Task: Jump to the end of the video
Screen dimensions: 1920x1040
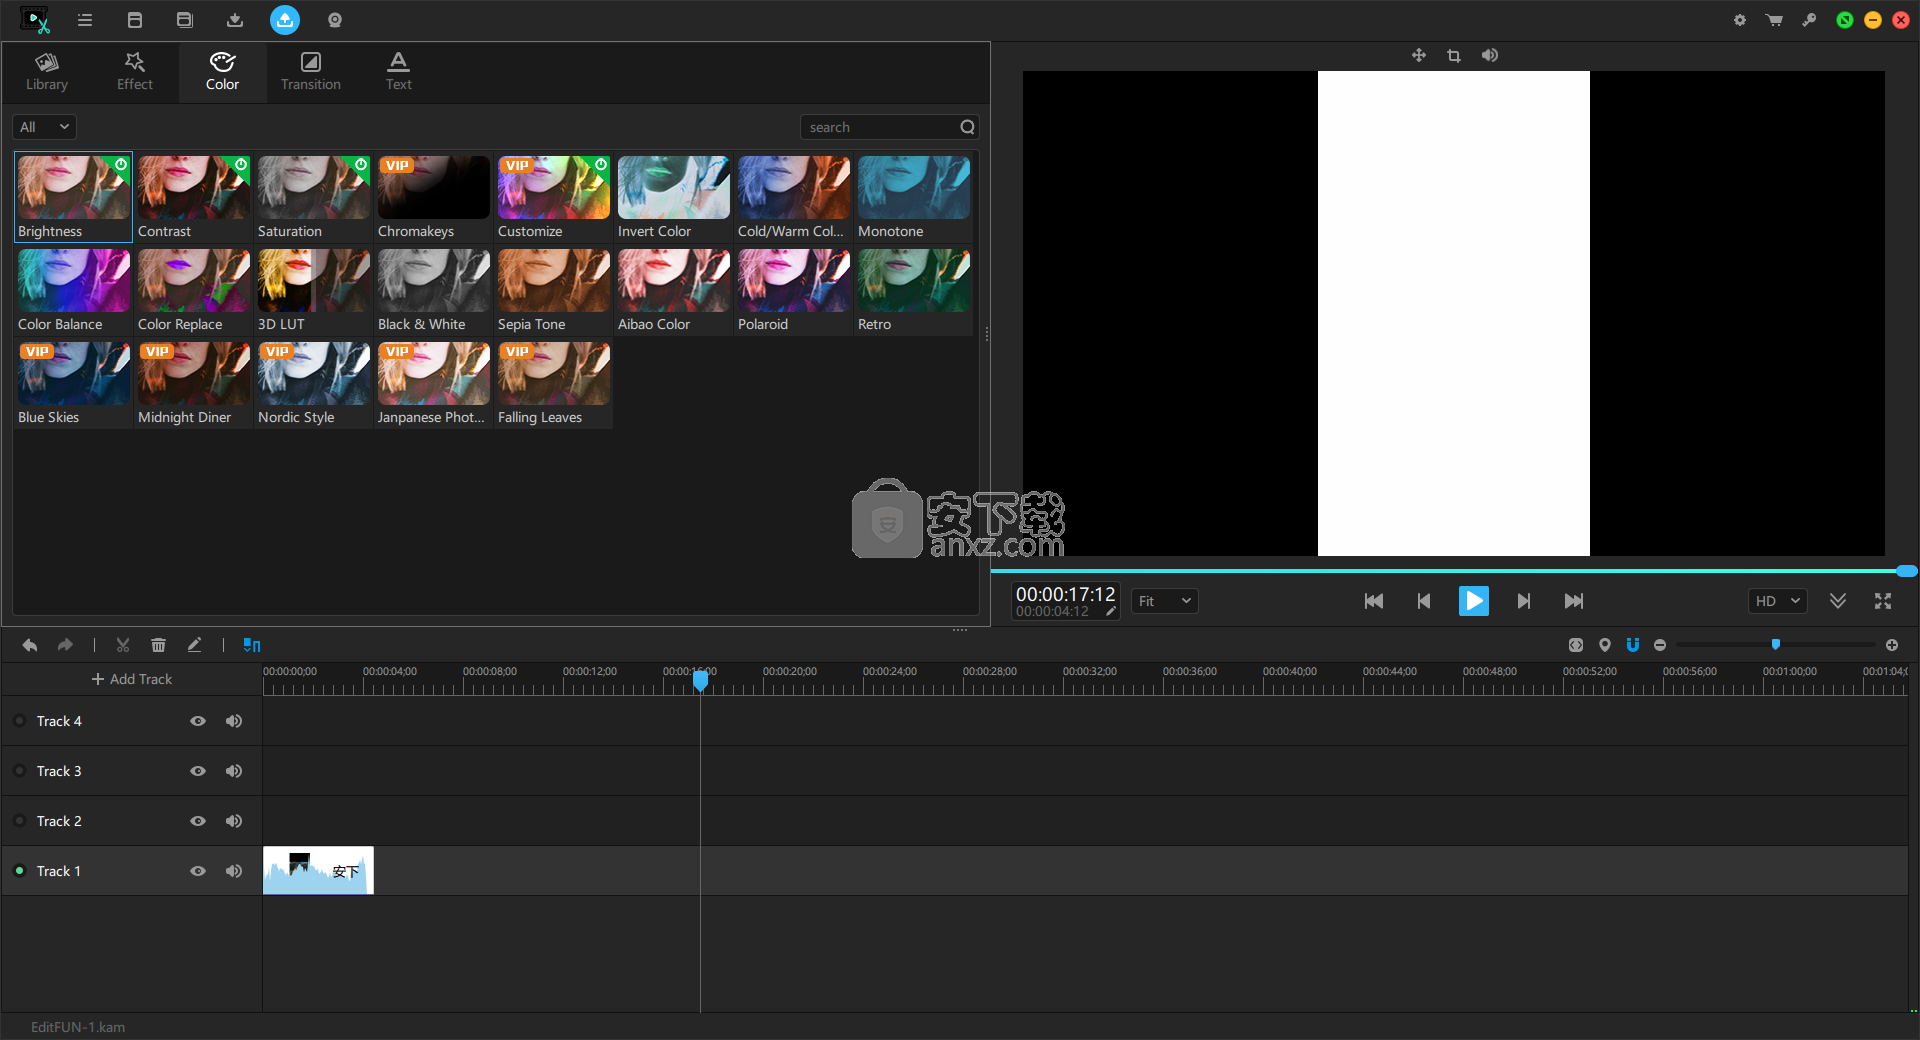Action: (1574, 601)
